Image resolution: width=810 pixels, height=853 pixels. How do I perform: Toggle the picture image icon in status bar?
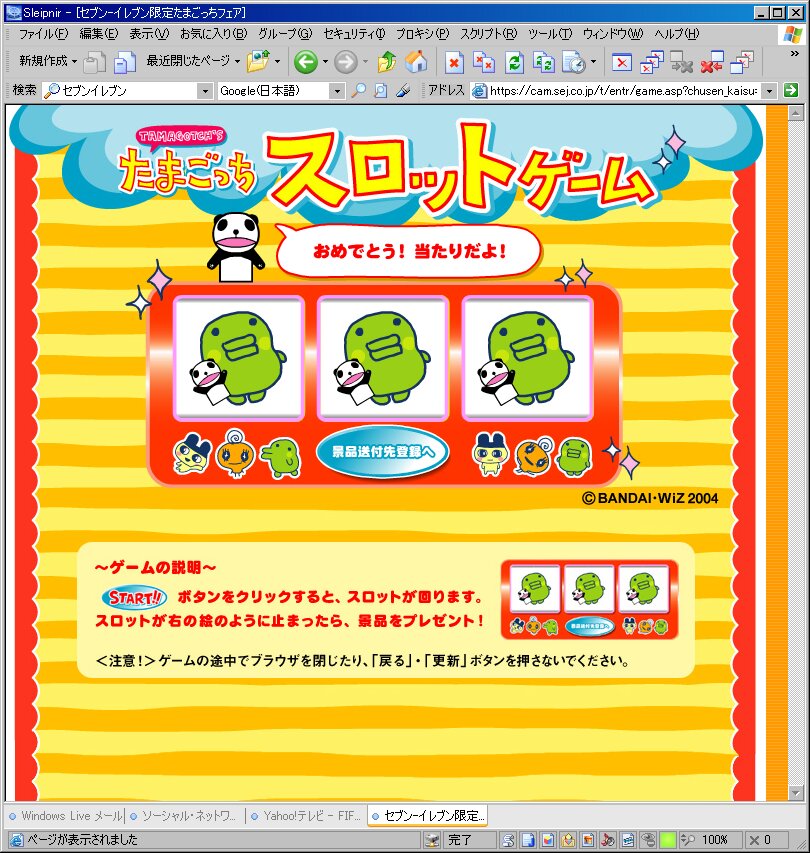coord(588,840)
